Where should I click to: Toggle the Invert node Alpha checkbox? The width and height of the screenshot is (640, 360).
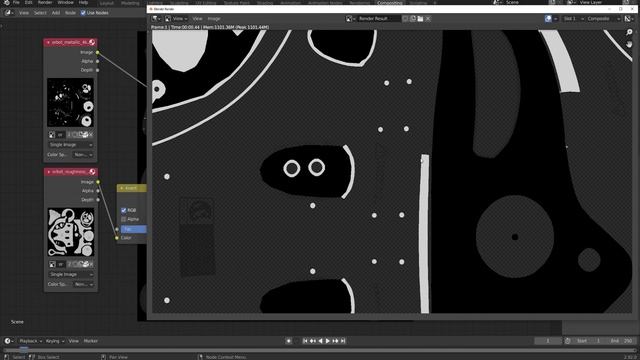[124, 219]
